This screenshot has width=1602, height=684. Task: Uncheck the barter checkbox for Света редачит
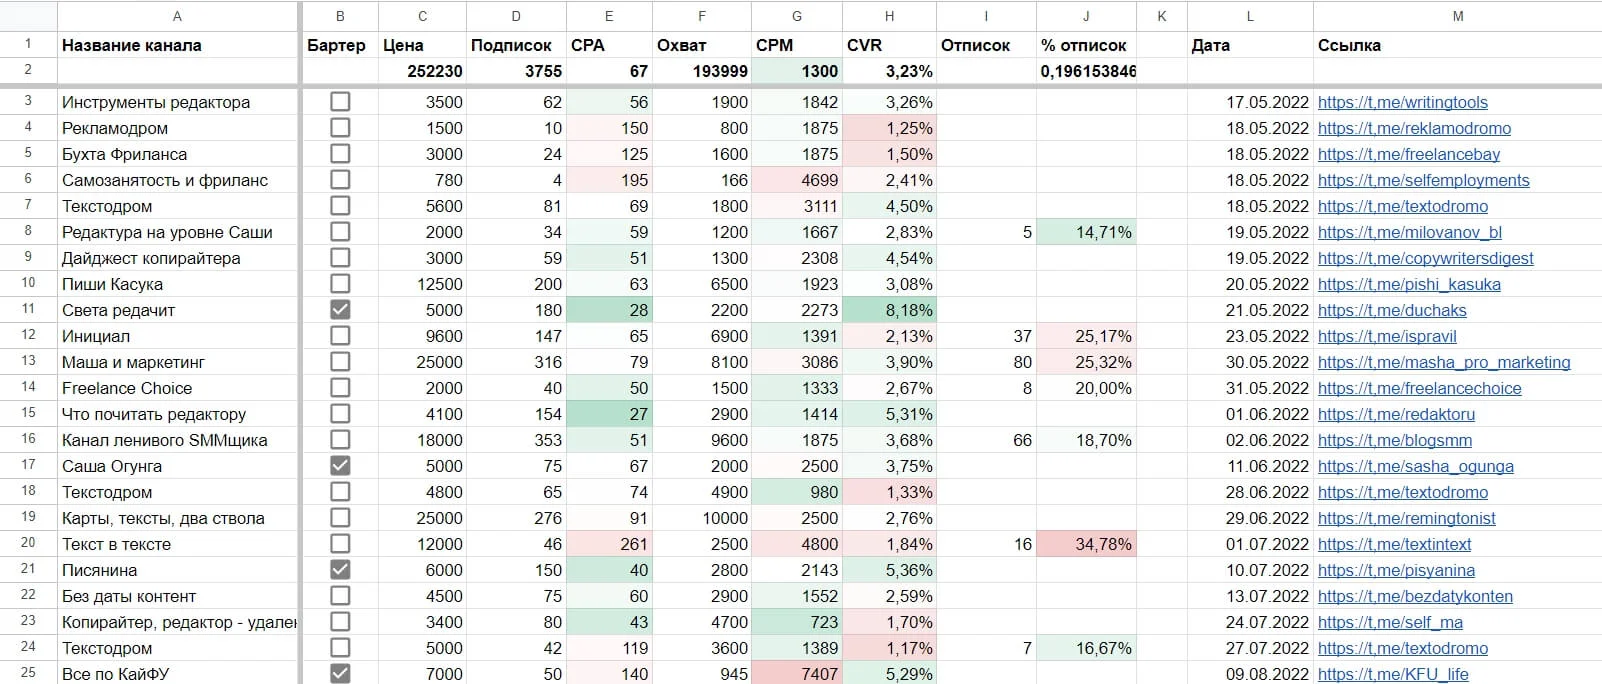(340, 310)
